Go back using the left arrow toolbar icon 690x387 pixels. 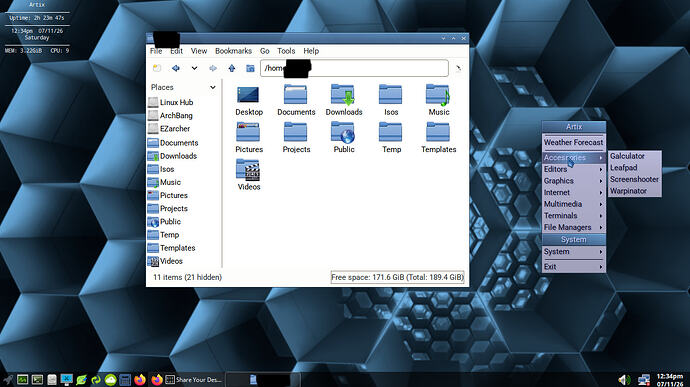[x=176, y=68]
